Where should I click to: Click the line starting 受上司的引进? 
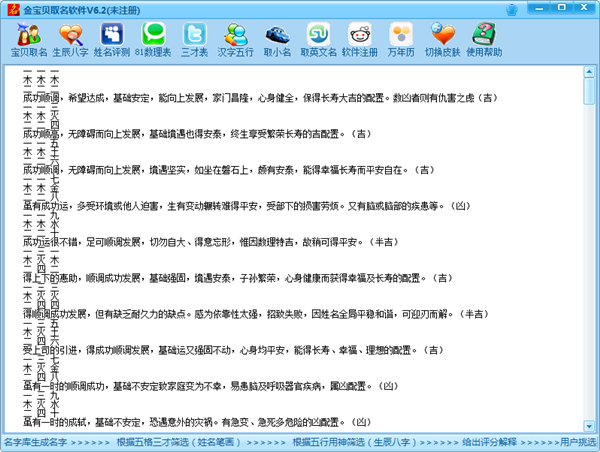click(x=233, y=350)
